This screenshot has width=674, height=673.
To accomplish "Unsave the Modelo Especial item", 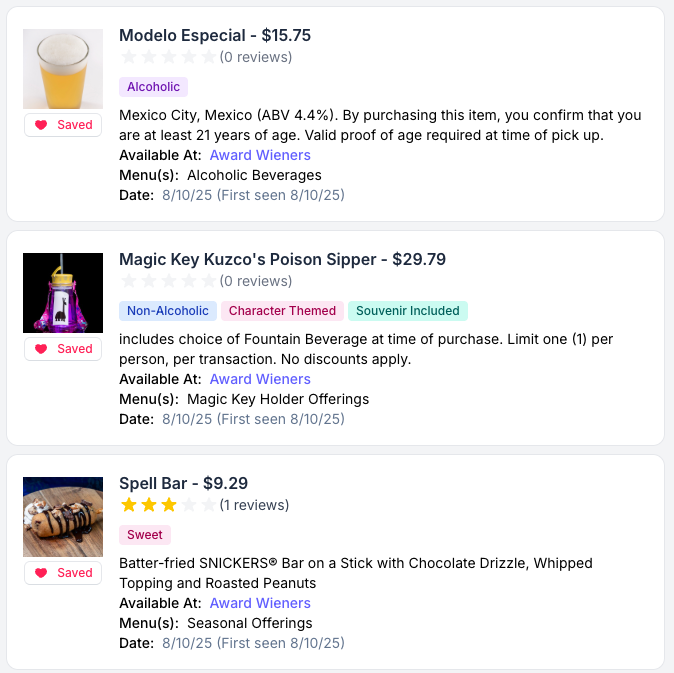I will [x=63, y=125].
